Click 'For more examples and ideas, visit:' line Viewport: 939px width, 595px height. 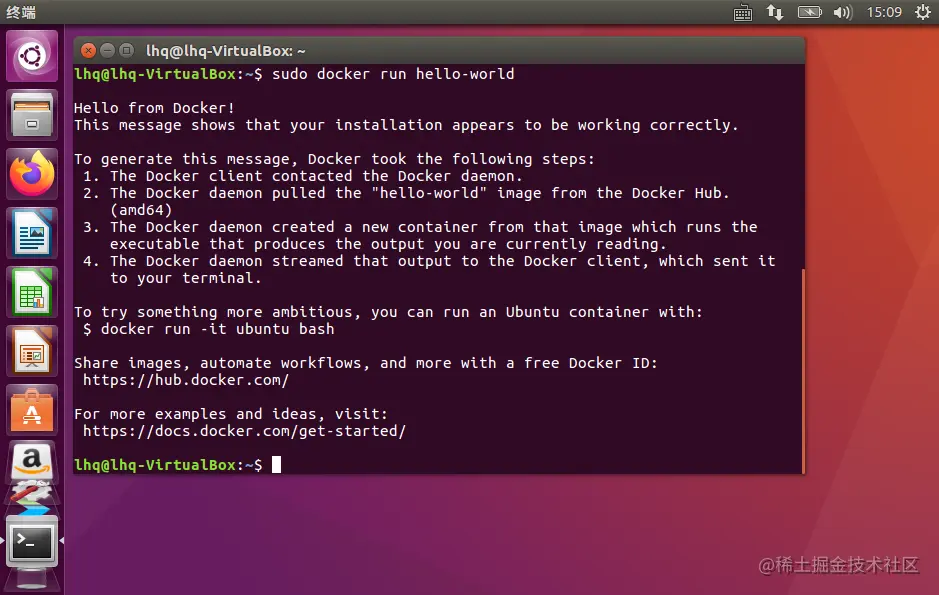(x=231, y=414)
